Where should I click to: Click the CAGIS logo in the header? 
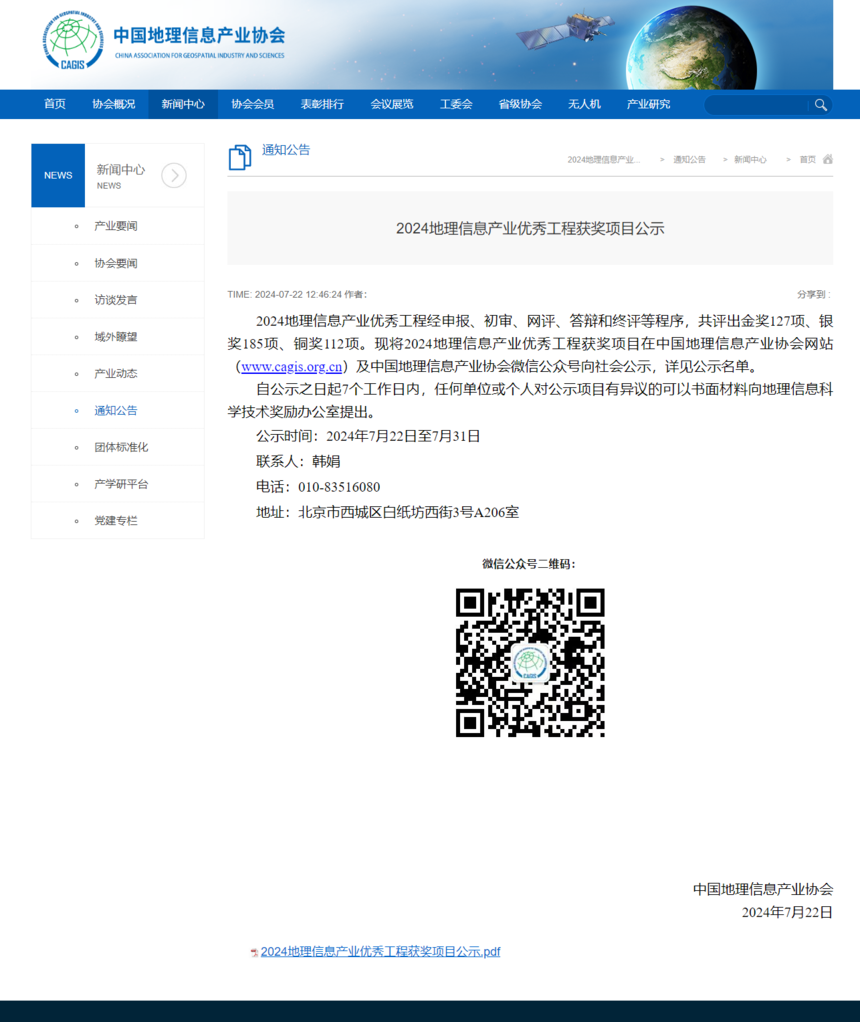pyautogui.click(x=72, y=40)
